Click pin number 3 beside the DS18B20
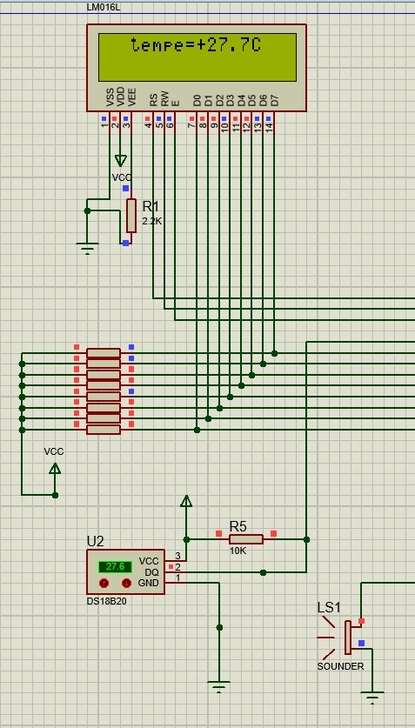Screen dimensions: 415x728 tap(177, 556)
